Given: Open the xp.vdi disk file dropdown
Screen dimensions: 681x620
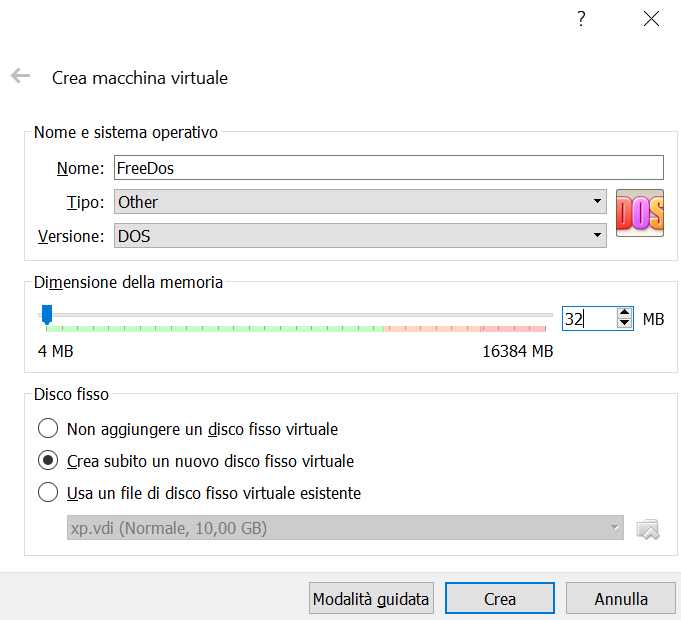Looking at the screenshot, I should (x=345, y=528).
